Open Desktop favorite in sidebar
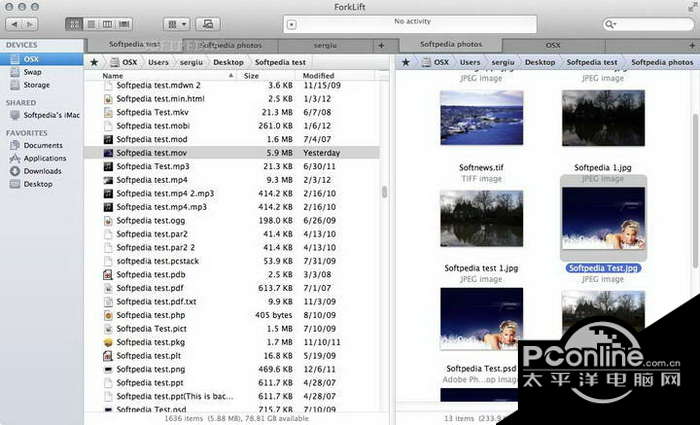 tap(42, 184)
